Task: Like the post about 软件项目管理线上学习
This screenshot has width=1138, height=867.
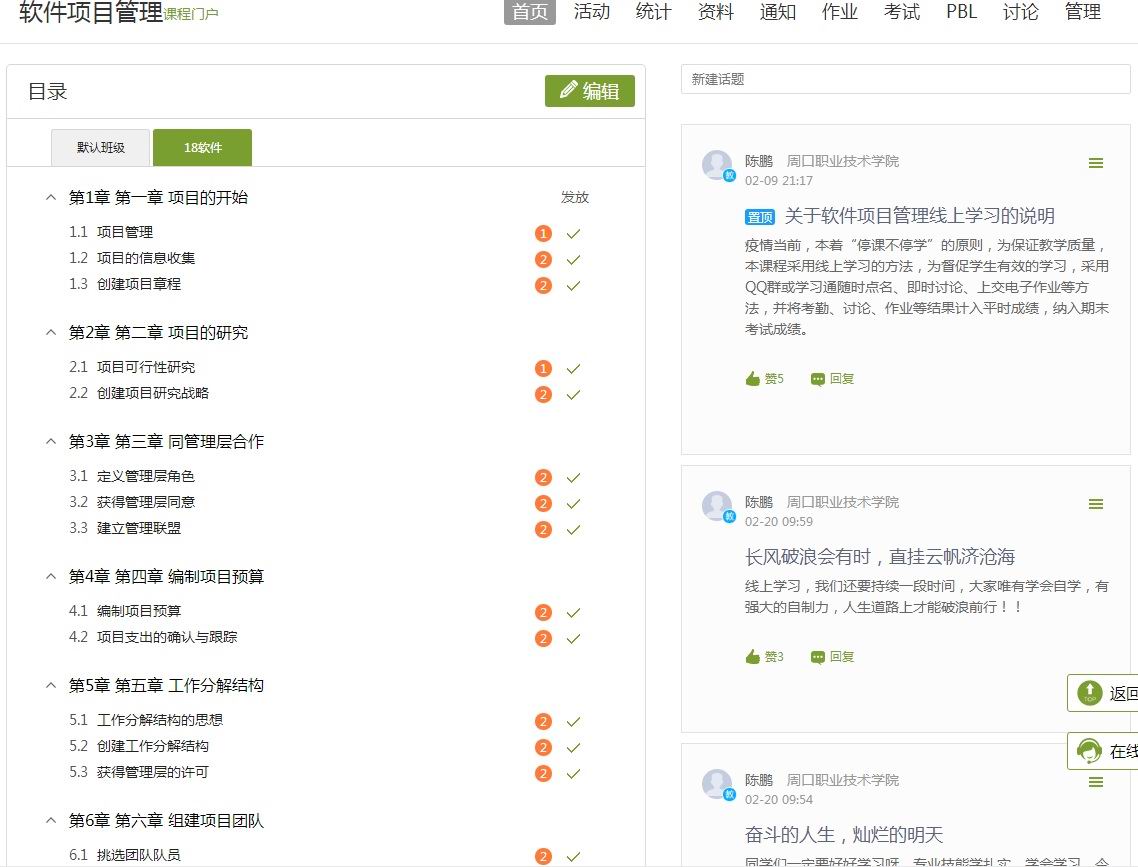Action: (764, 379)
